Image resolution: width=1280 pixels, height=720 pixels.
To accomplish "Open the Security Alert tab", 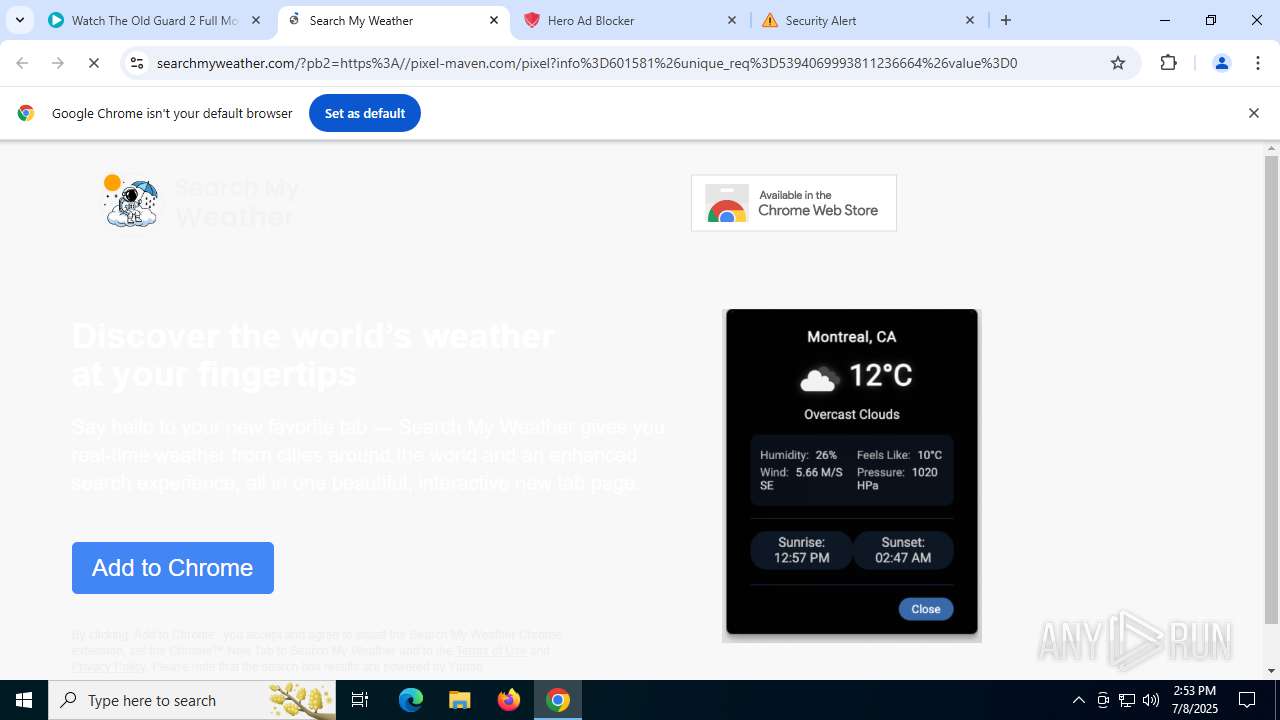I will point(868,20).
